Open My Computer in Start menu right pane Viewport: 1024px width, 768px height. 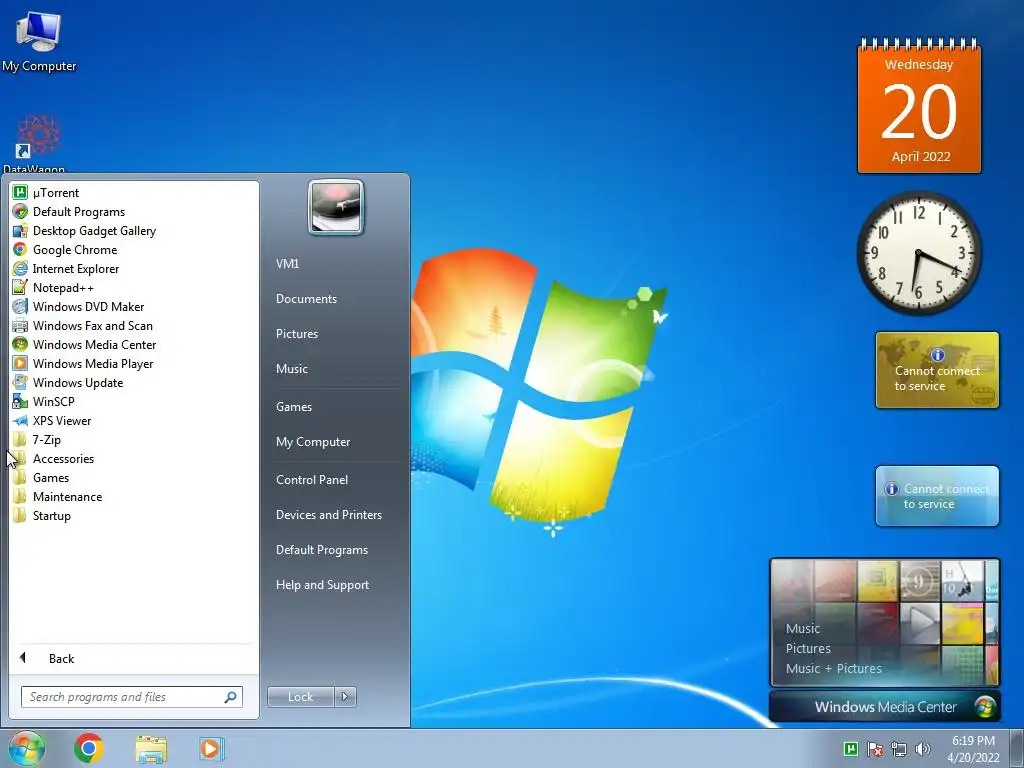[x=313, y=442]
